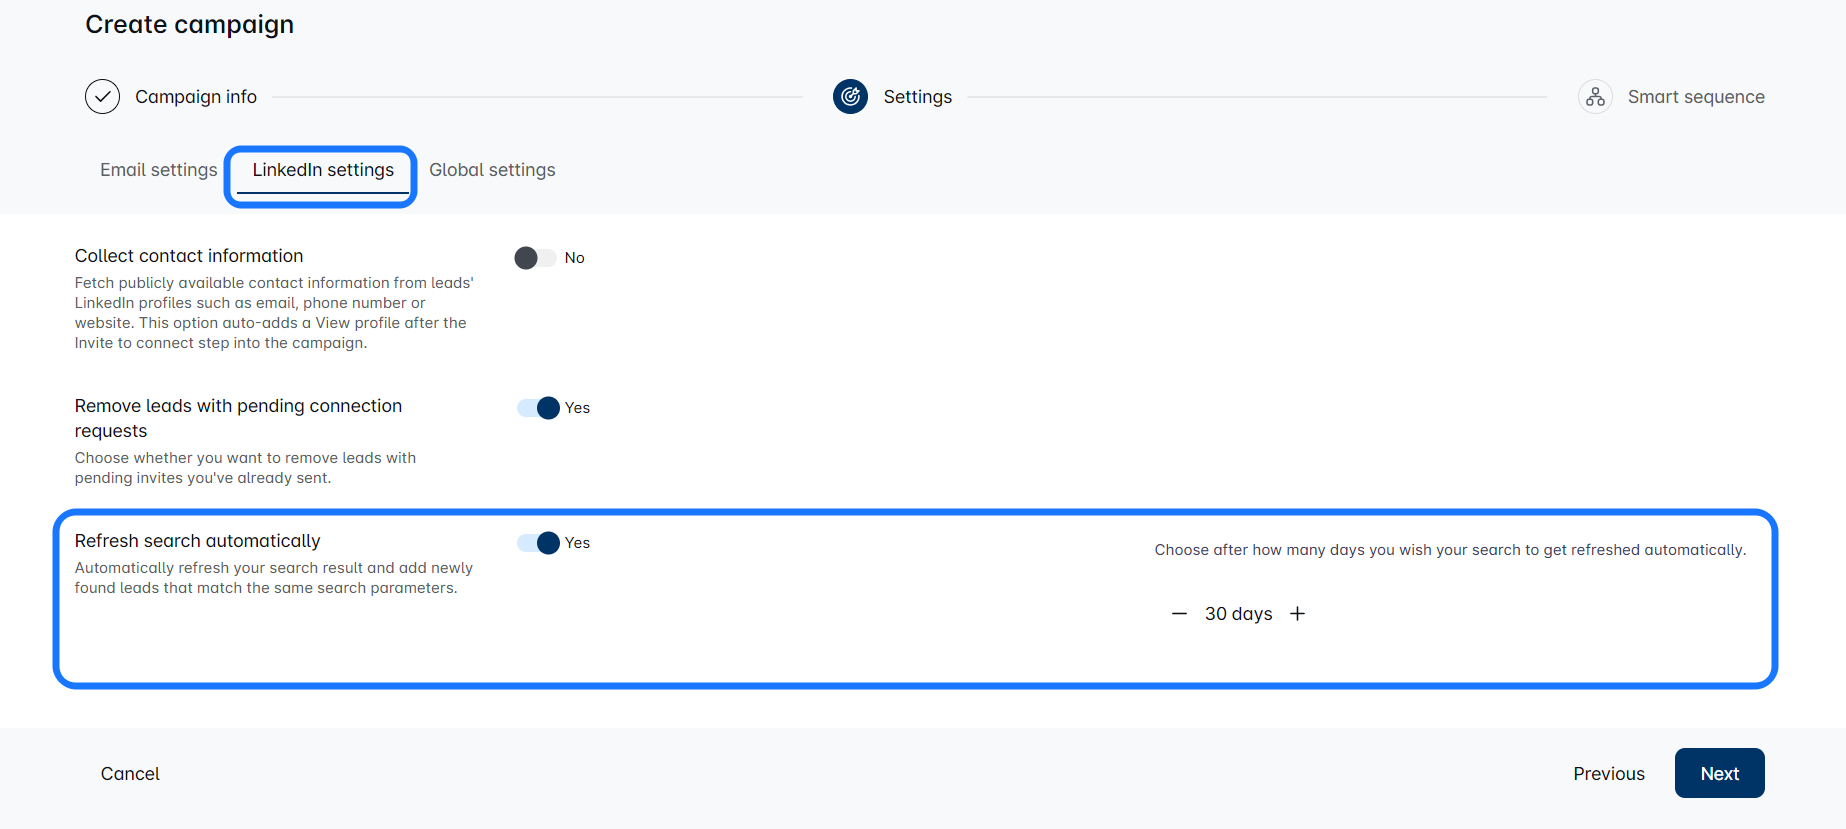1846x829 pixels.
Task: Turn off Refresh search automatically toggle
Action: coord(538,543)
